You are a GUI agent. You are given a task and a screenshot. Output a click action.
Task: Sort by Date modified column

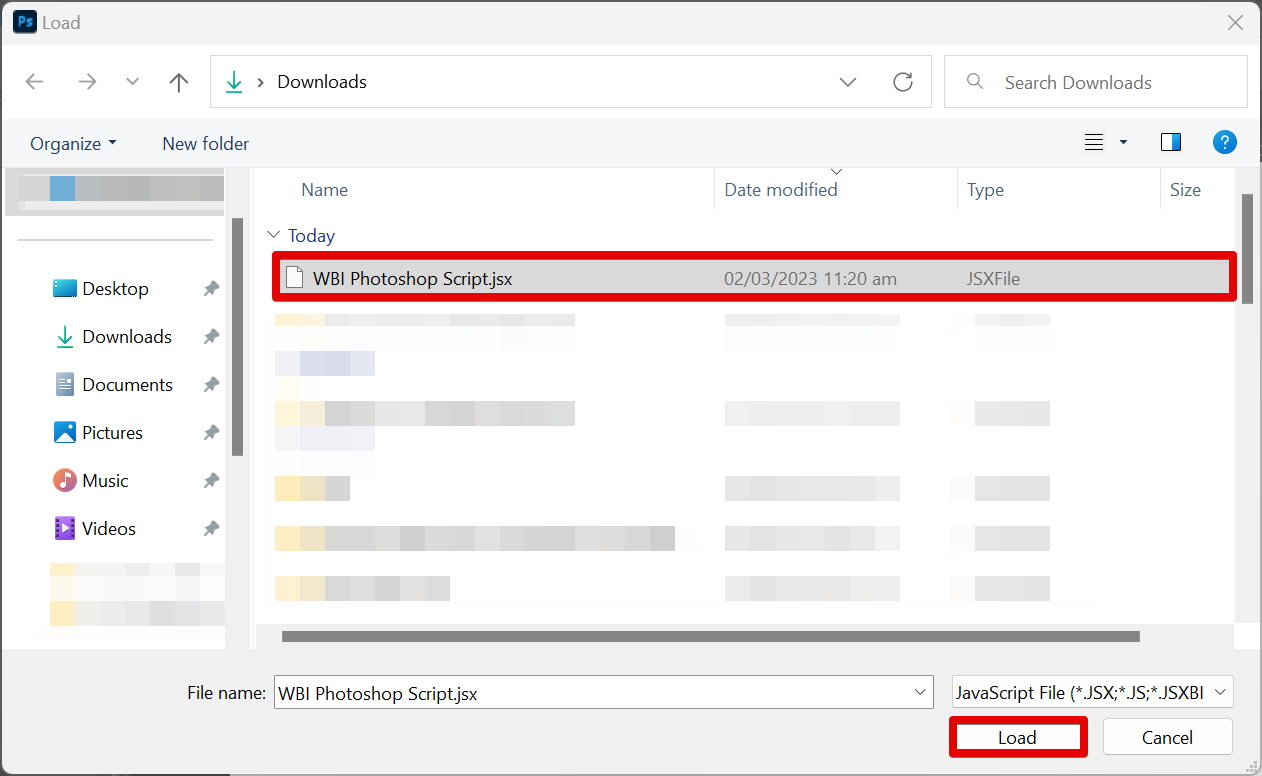(781, 190)
